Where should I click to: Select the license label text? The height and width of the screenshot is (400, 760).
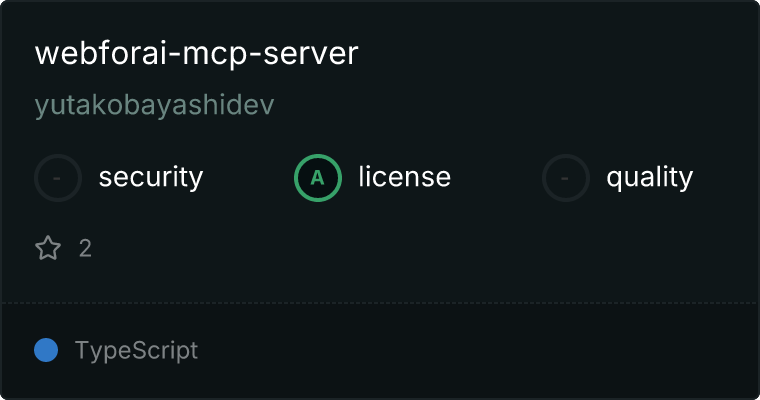click(404, 176)
